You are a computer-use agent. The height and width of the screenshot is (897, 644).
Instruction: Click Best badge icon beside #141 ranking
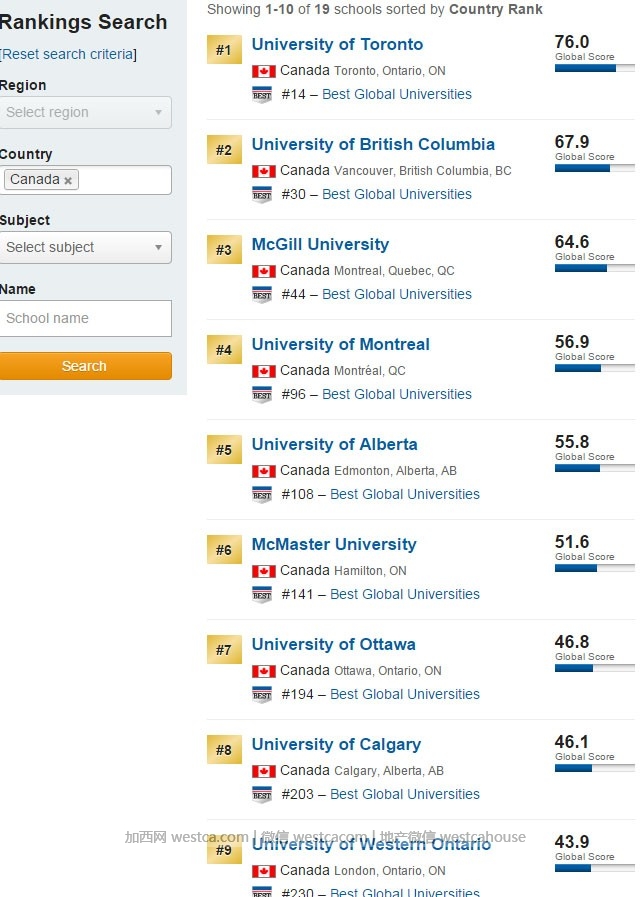tap(262, 595)
